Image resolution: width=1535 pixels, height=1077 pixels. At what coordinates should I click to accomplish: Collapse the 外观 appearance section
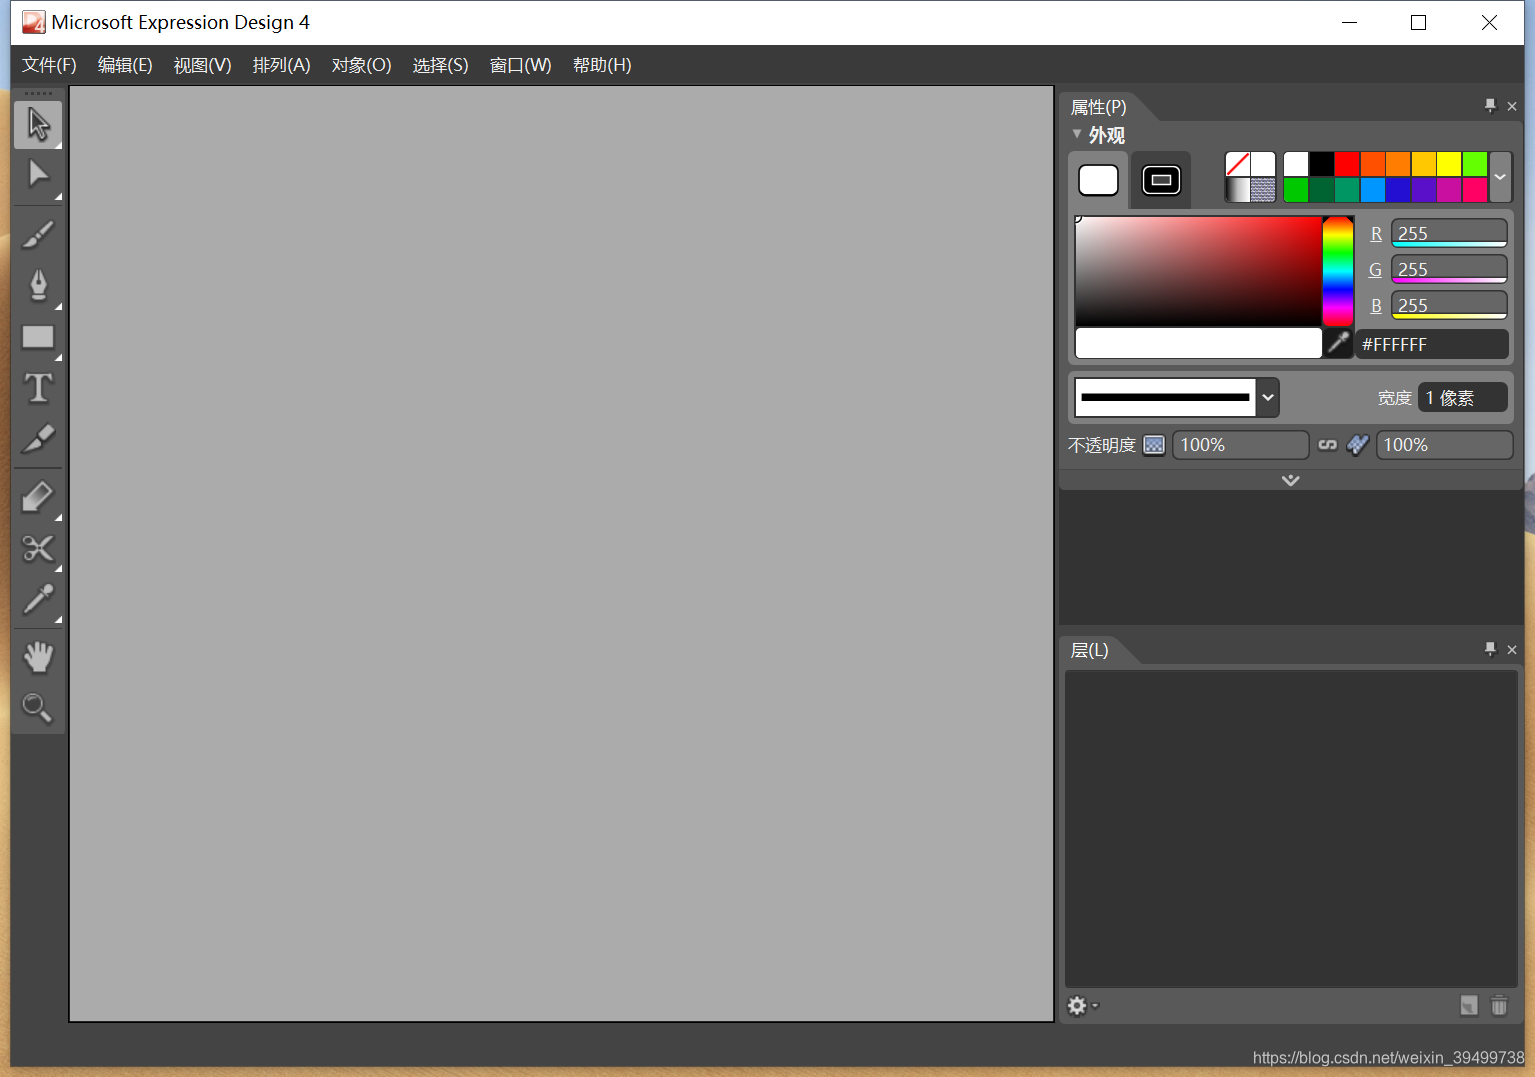[1077, 134]
